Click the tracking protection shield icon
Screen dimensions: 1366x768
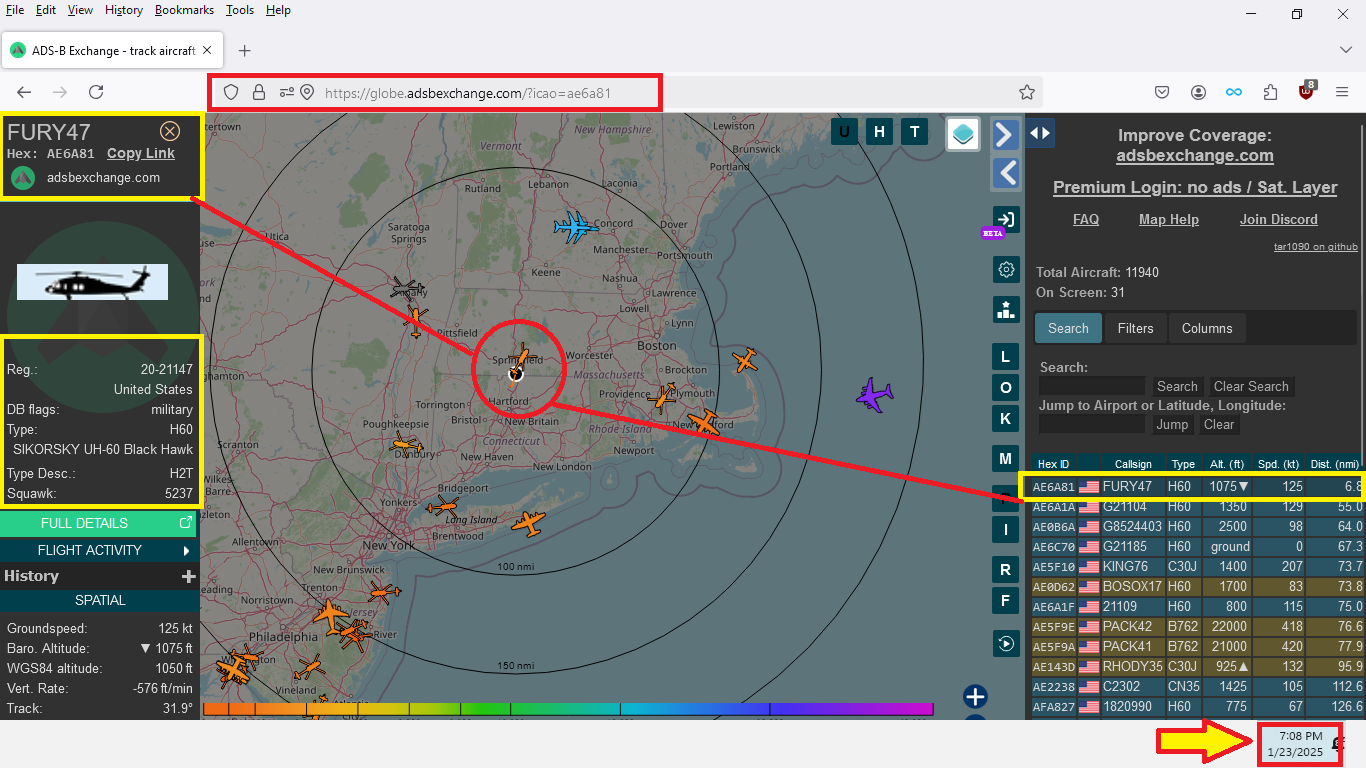click(231, 92)
